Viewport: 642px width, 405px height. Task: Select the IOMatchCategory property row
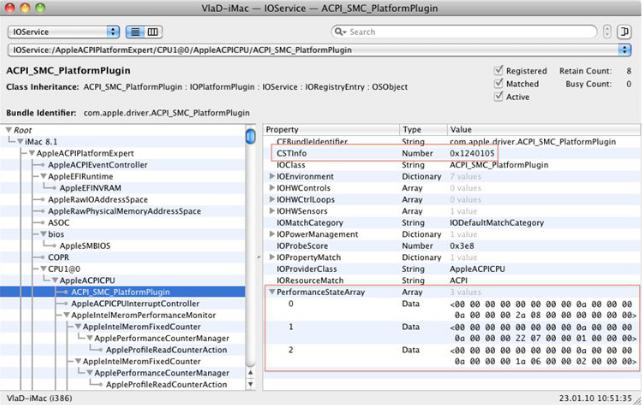452,223
